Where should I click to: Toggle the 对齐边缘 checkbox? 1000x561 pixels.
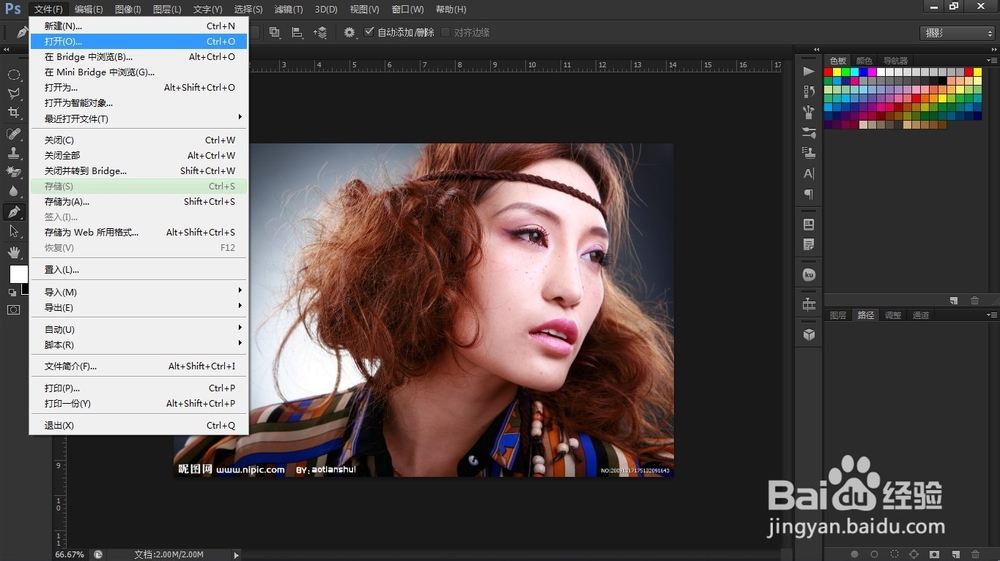point(446,32)
